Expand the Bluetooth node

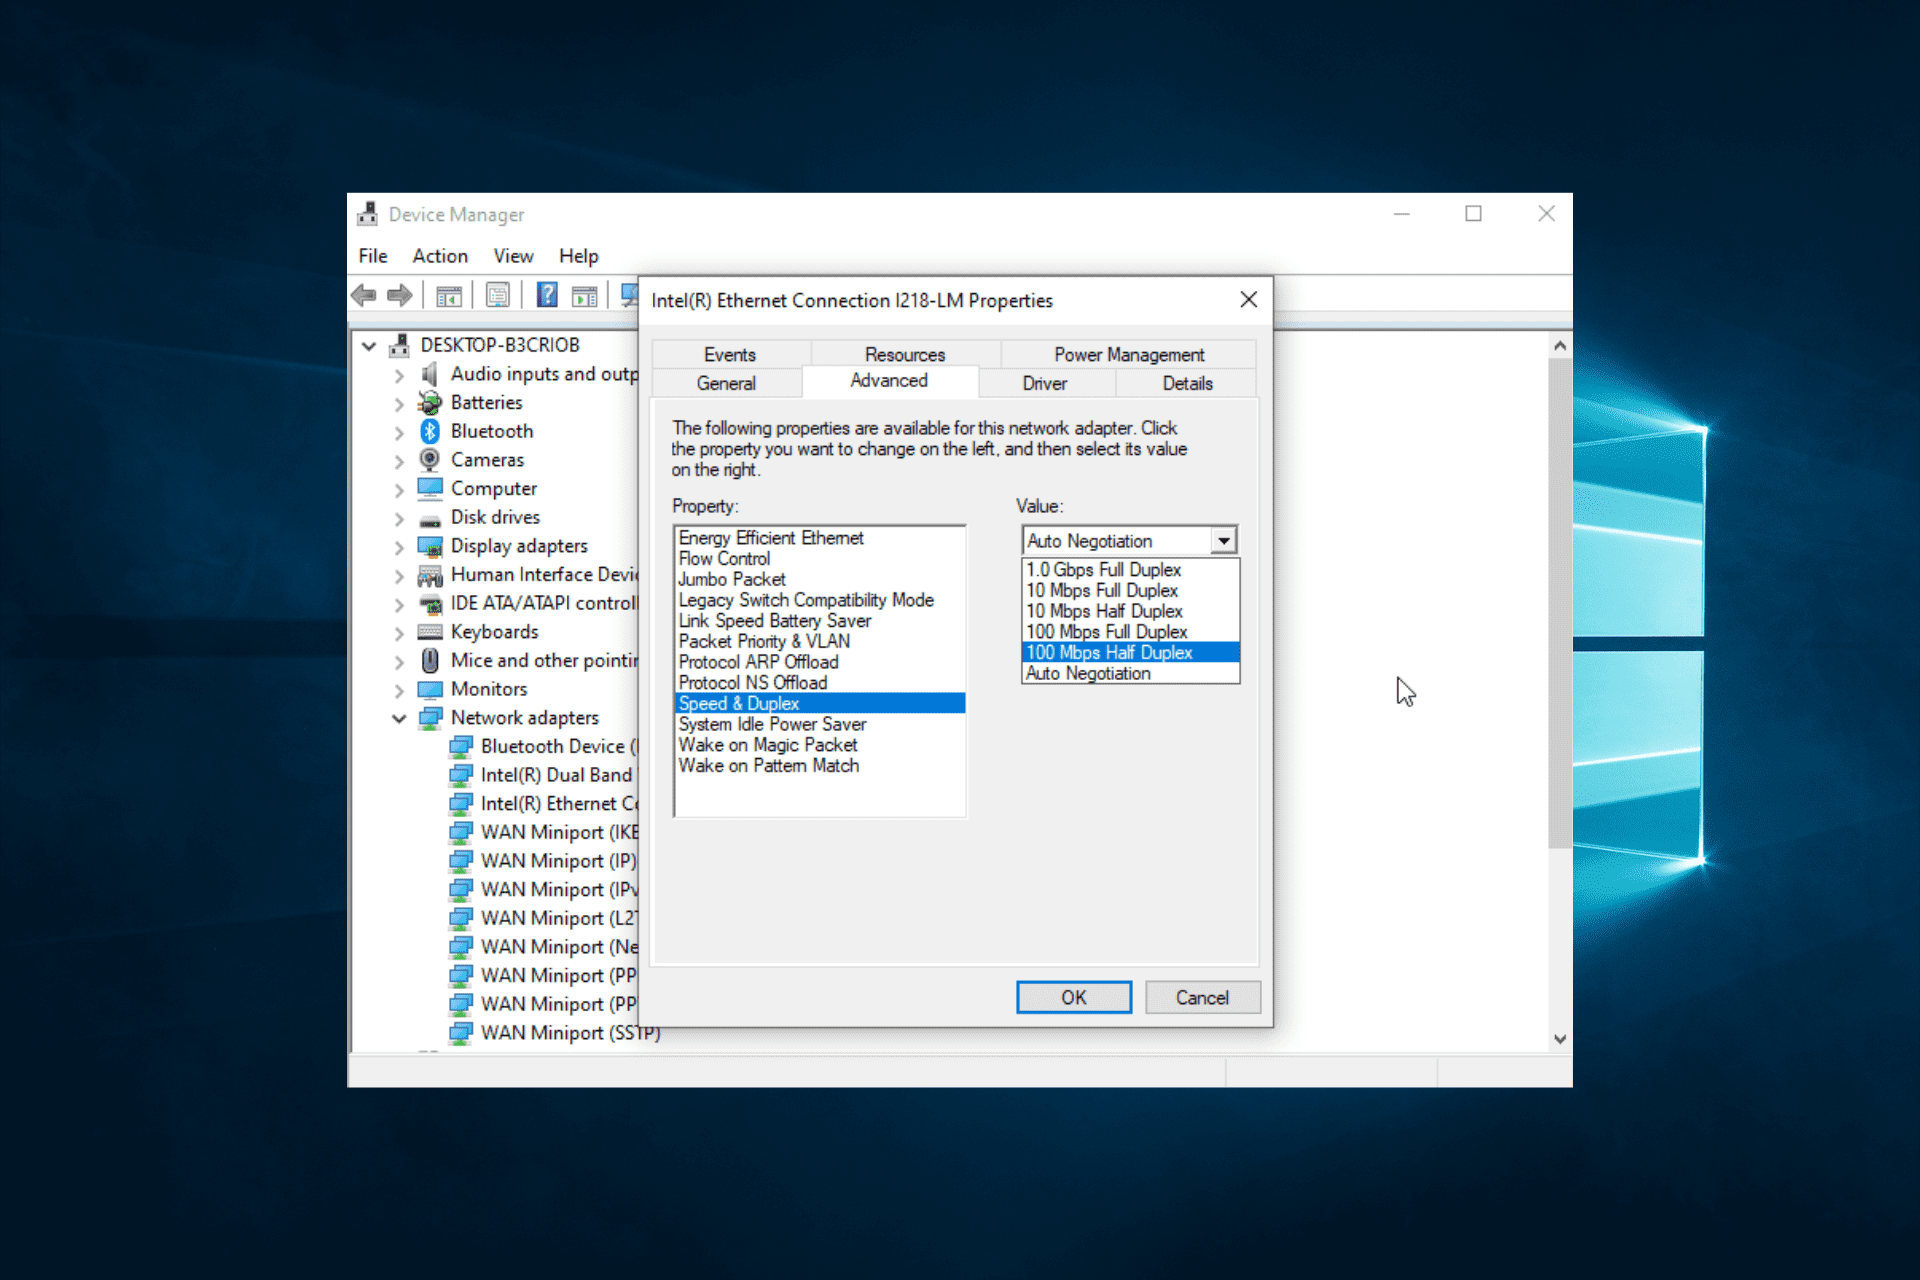pos(399,432)
